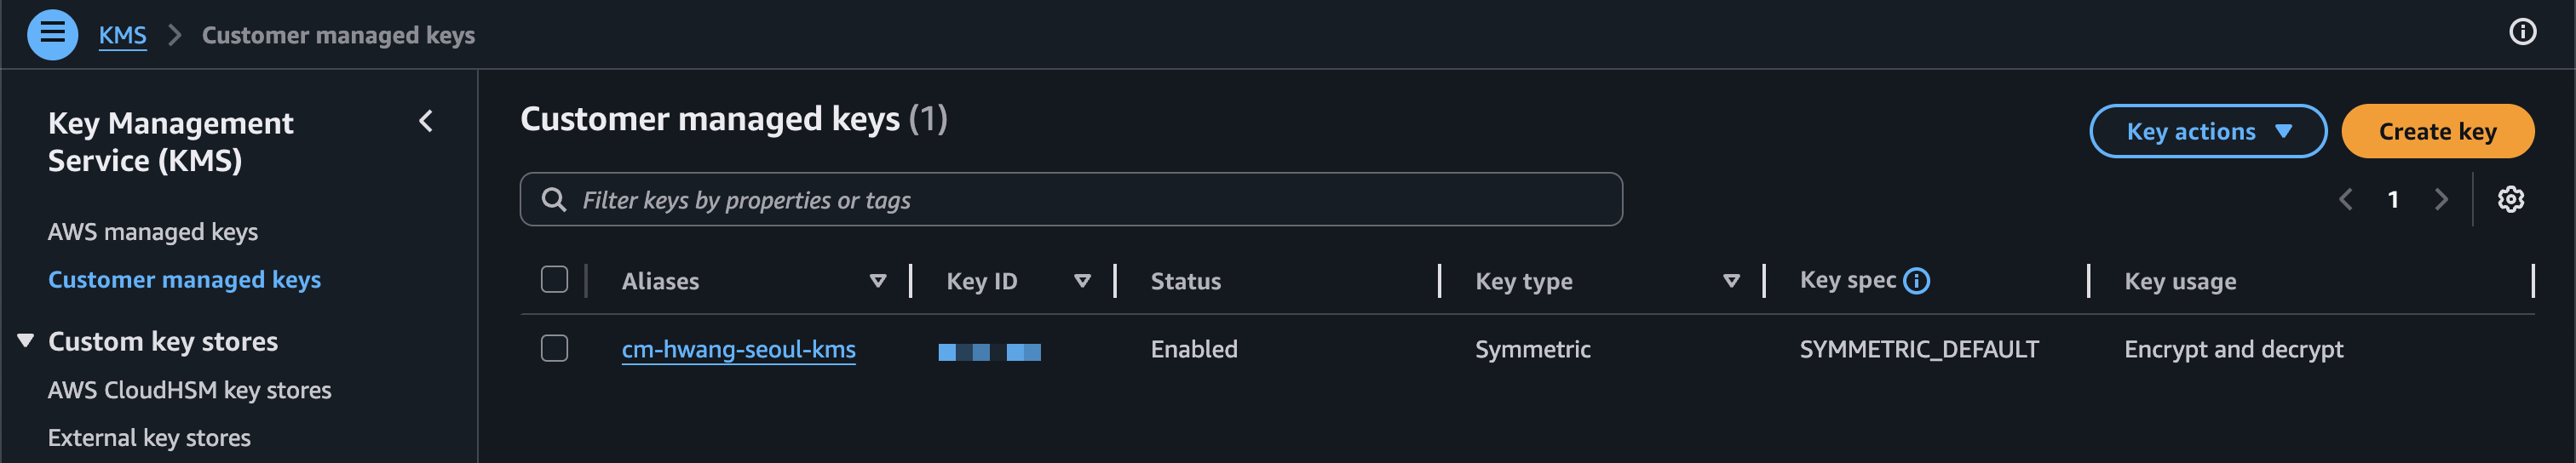Select all keys with header checkbox
This screenshot has width=2576, height=463.
click(554, 279)
